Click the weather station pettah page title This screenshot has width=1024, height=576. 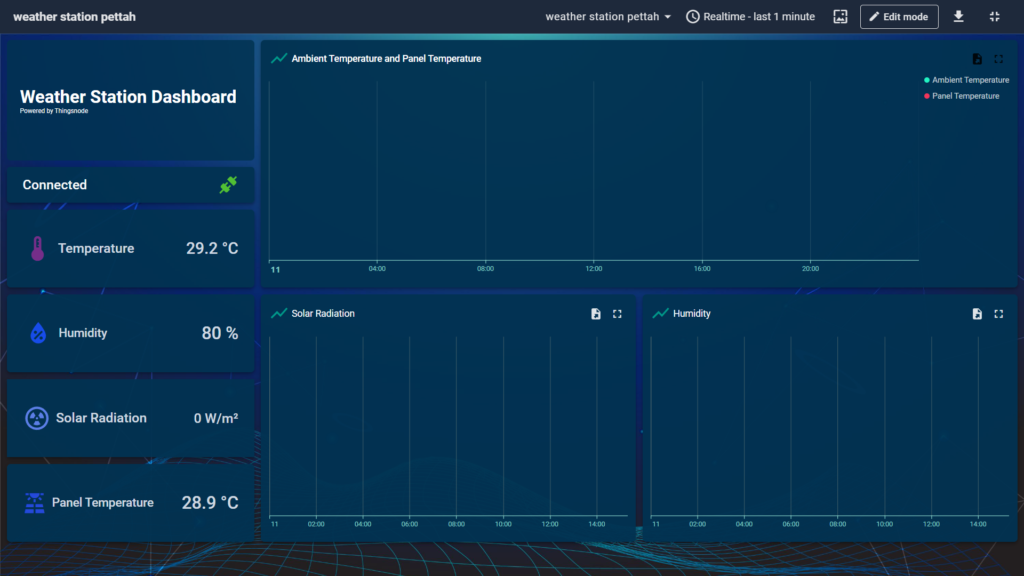74,17
